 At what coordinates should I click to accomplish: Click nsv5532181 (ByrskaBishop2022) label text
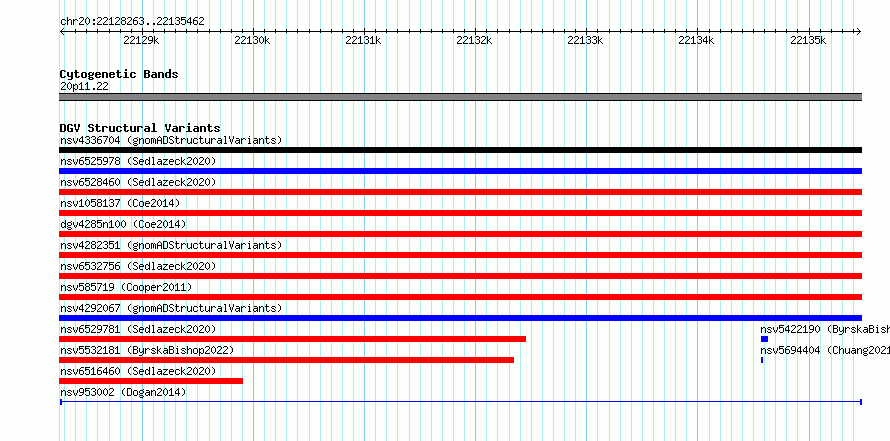(147, 350)
